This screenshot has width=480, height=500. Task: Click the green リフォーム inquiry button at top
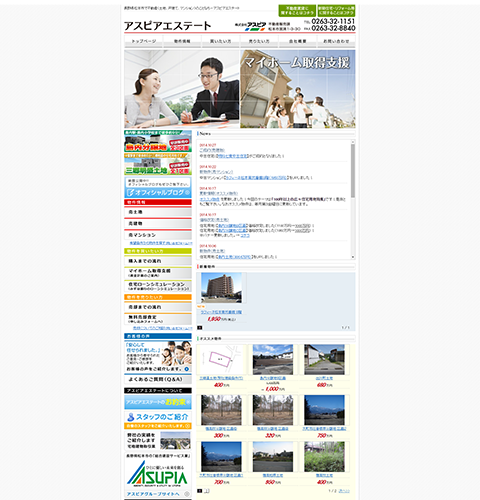click(336, 11)
